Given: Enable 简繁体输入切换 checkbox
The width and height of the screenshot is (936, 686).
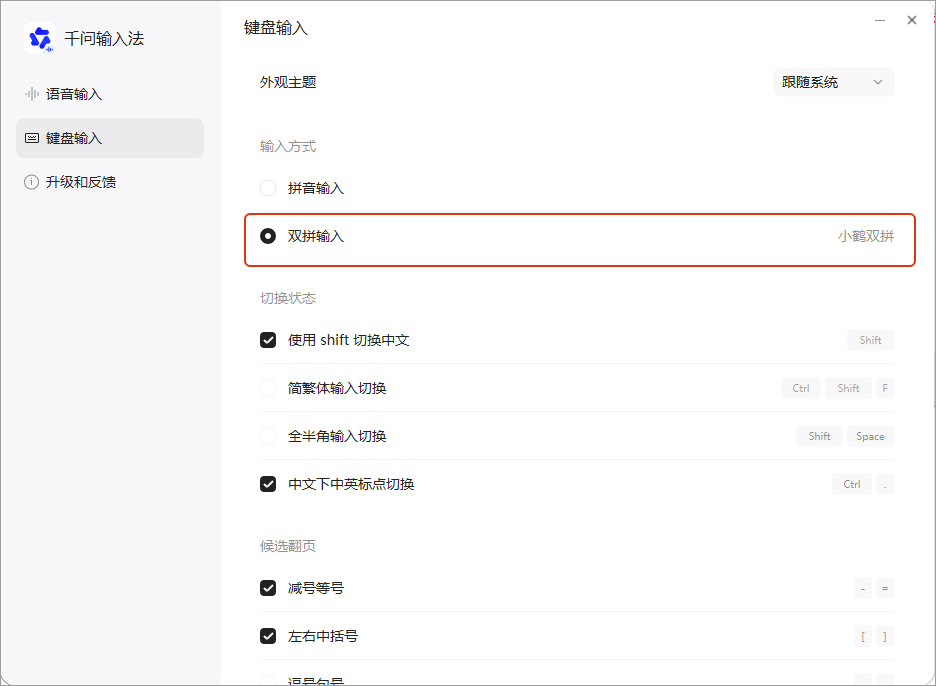Looking at the screenshot, I should [268, 388].
